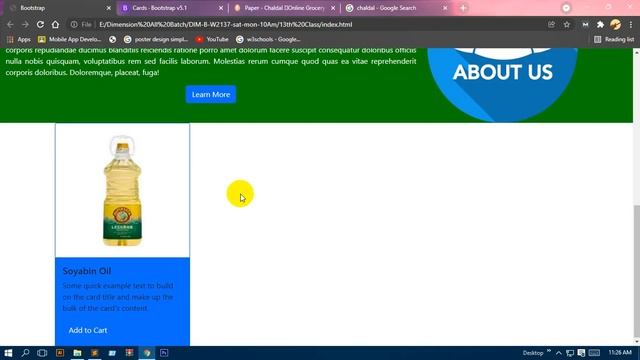The width and height of the screenshot is (640, 360).
Task: Switch to the Bootstrap tab
Action: pos(59,8)
